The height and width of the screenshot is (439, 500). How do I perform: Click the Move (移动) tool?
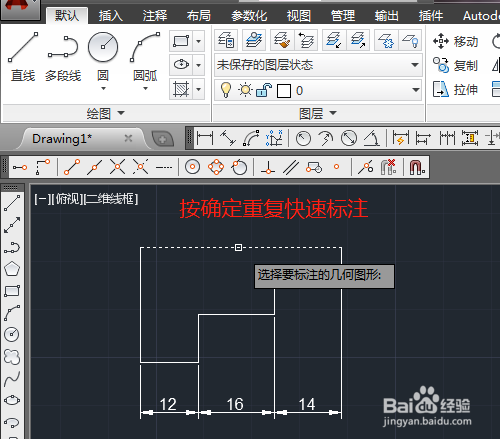[x=455, y=41]
